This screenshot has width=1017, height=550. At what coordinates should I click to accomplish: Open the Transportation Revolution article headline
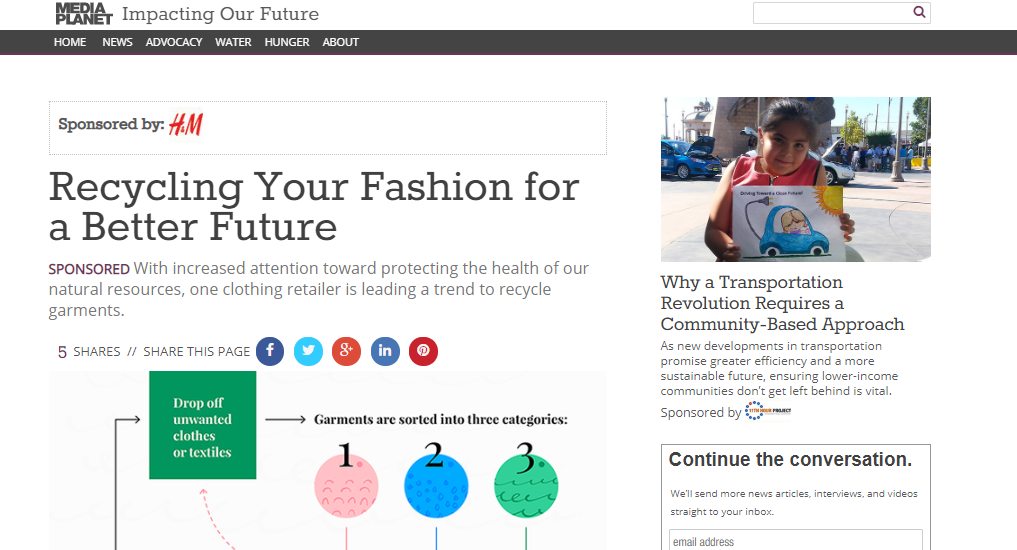click(782, 303)
